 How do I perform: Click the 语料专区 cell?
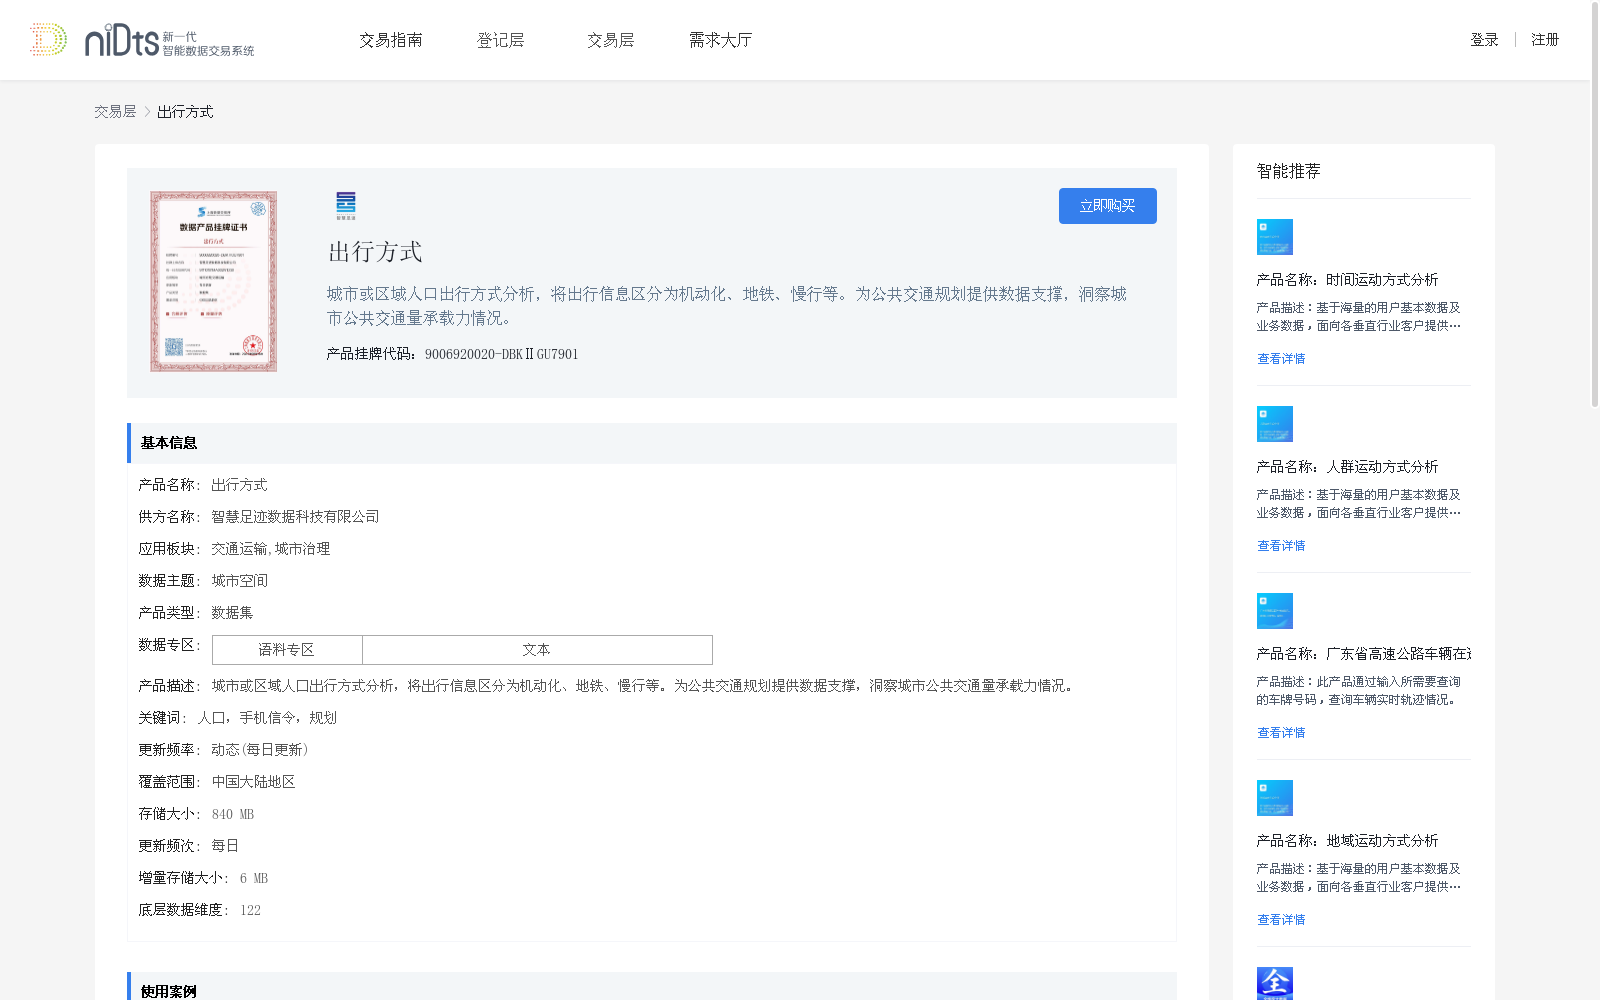(x=287, y=650)
